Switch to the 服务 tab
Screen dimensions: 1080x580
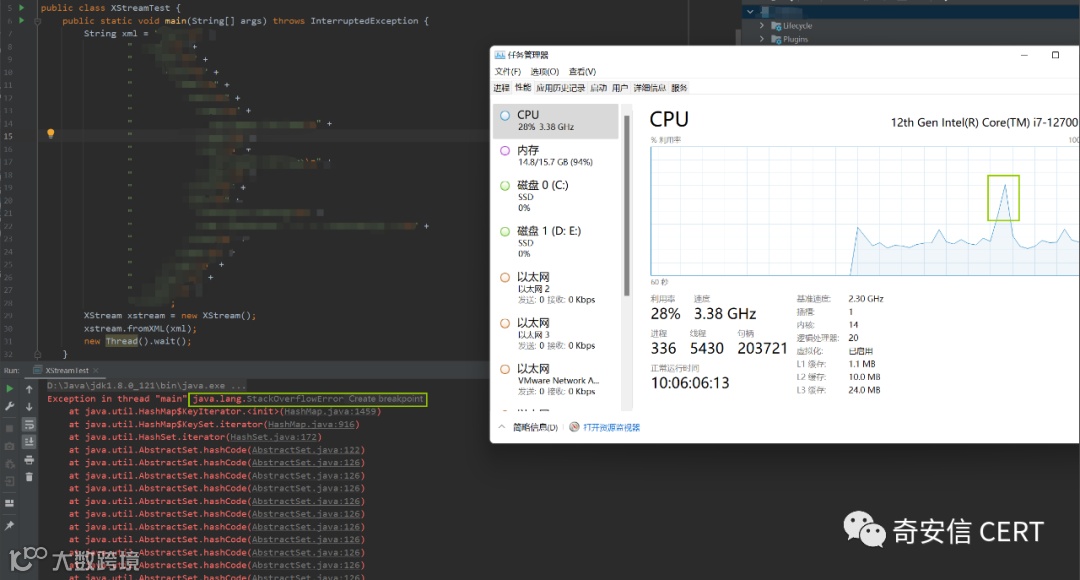(x=679, y=88)
